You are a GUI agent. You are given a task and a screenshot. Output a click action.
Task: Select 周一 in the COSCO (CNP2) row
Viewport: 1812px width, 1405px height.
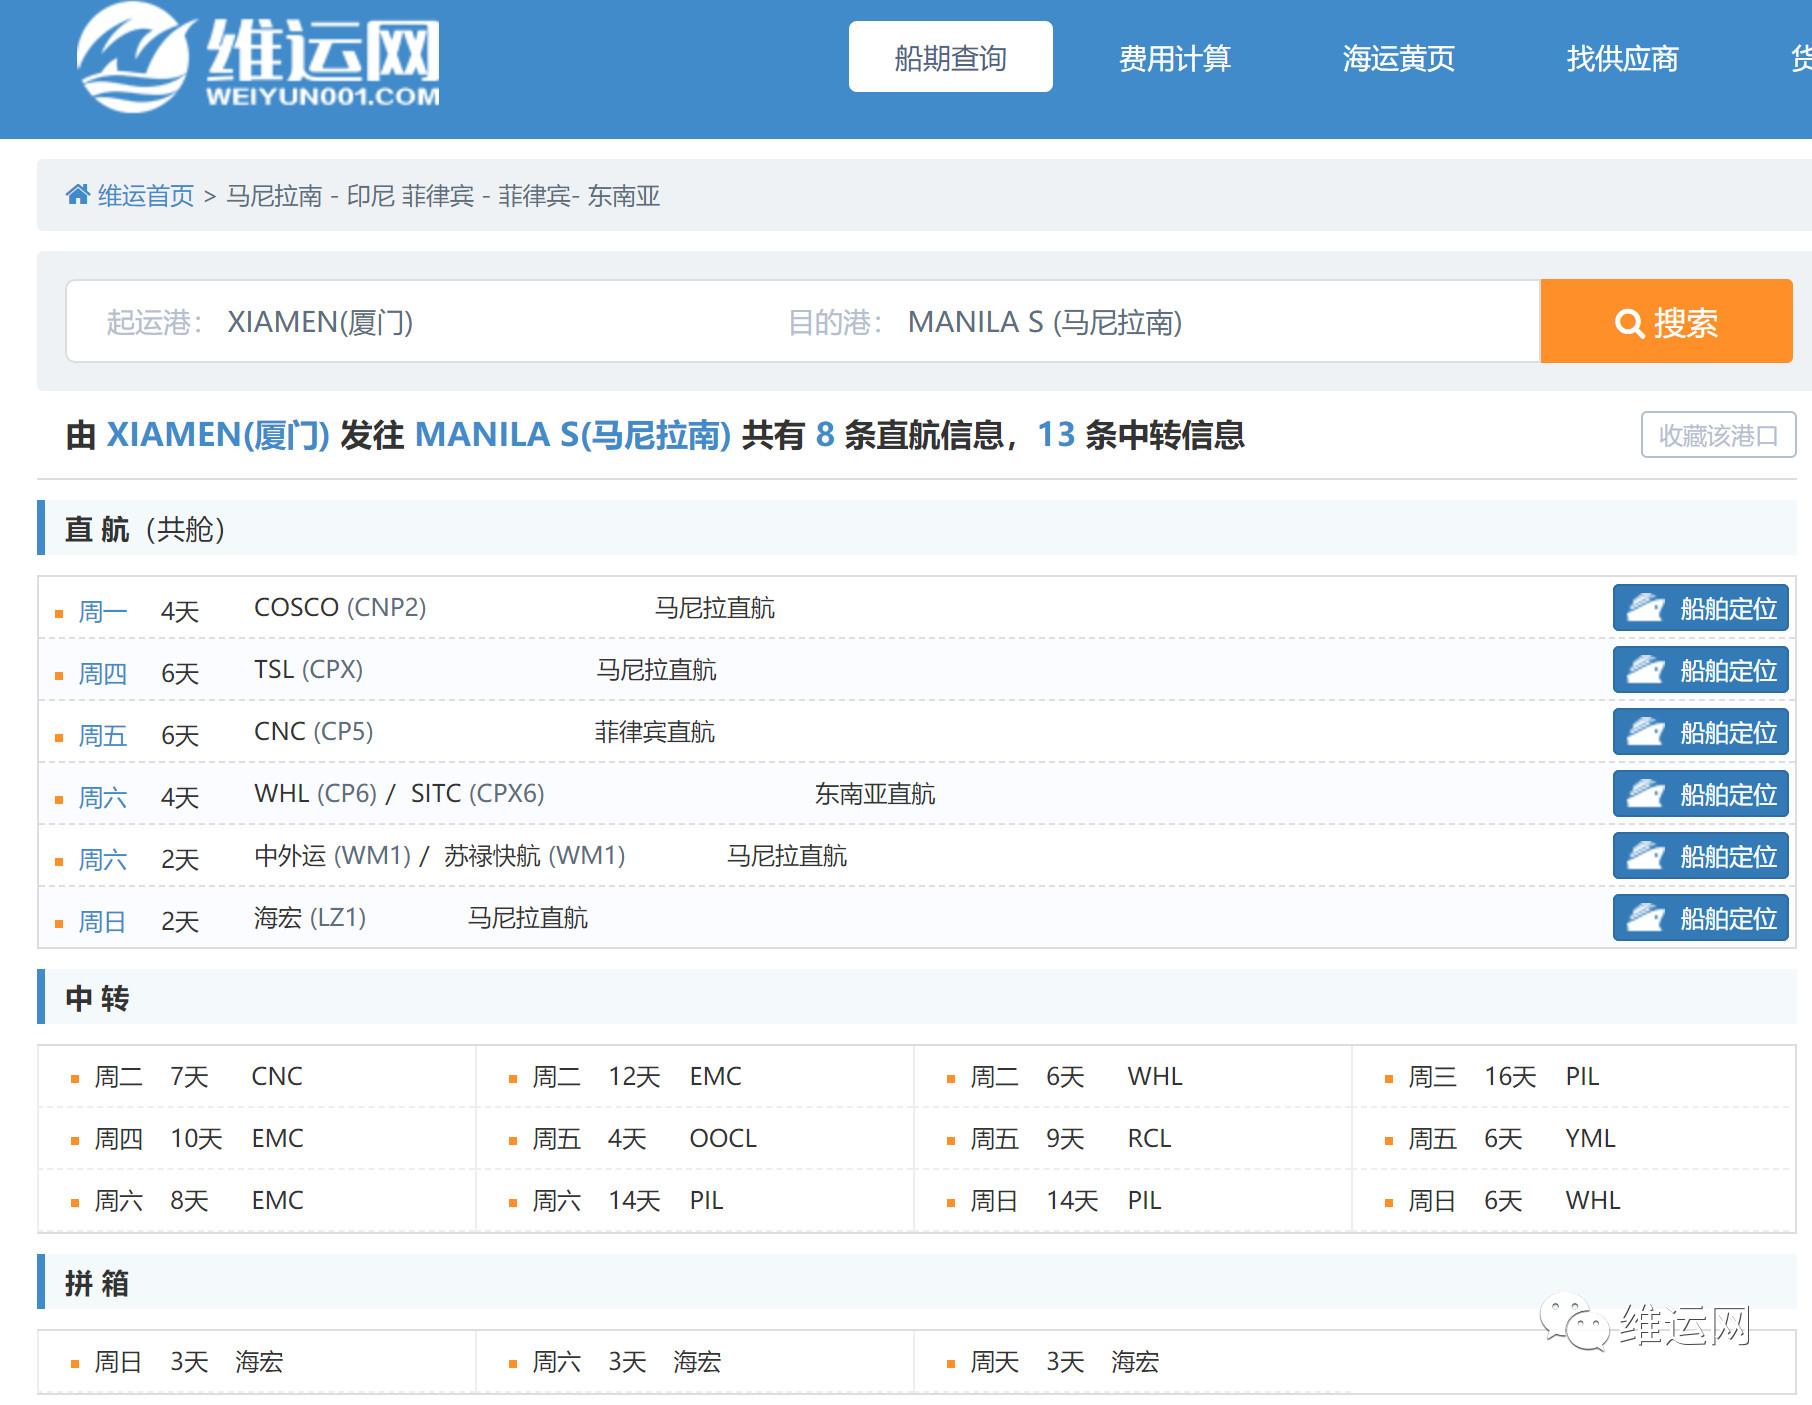[103, 611]
